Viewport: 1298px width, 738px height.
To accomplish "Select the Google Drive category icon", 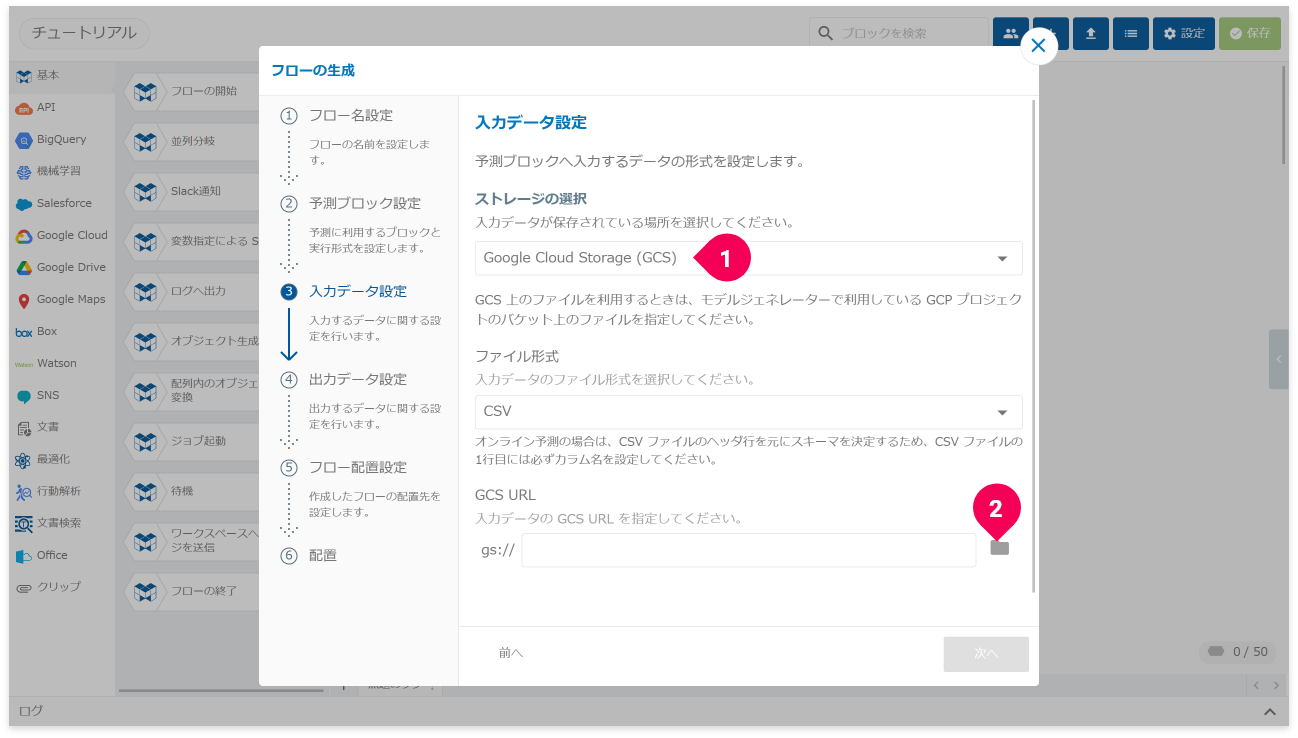I will (x=24, y=268).
